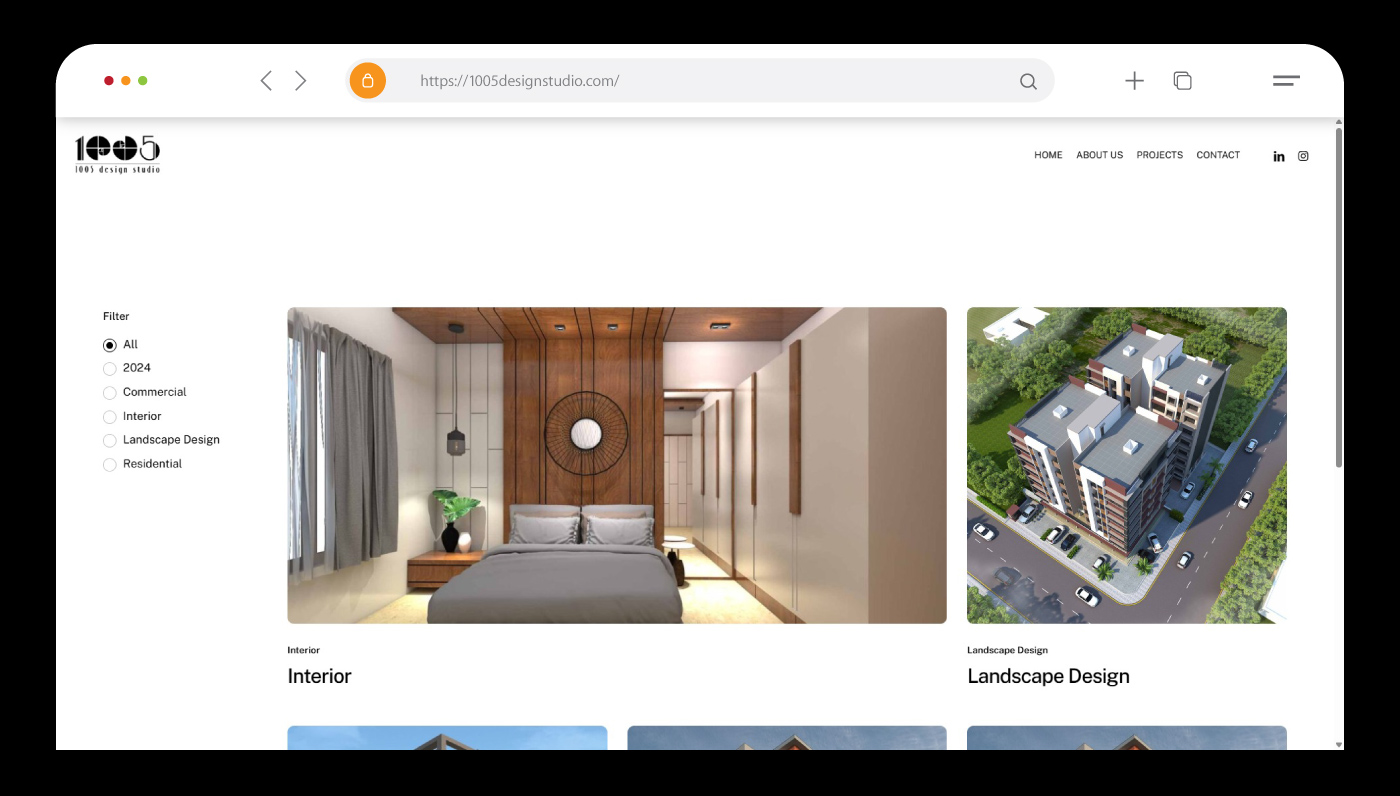Viewport: 1400px width, 796px height.
Task: Open the PROJECTS menu item
Action: pyautogui.click(x=1160, y=155)
